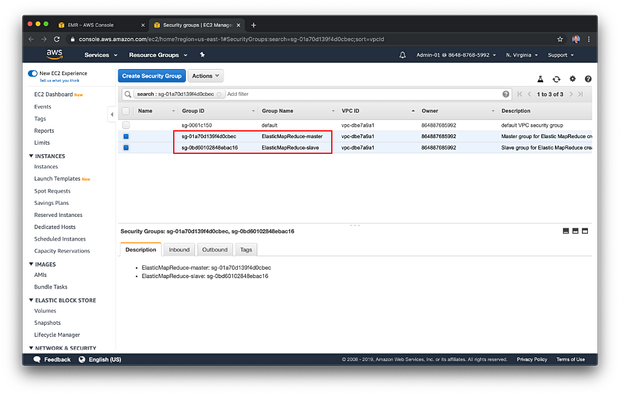Toggle the New EC2 Experience switch
This screenshot has height=395, width=620.
click(33, 73)
